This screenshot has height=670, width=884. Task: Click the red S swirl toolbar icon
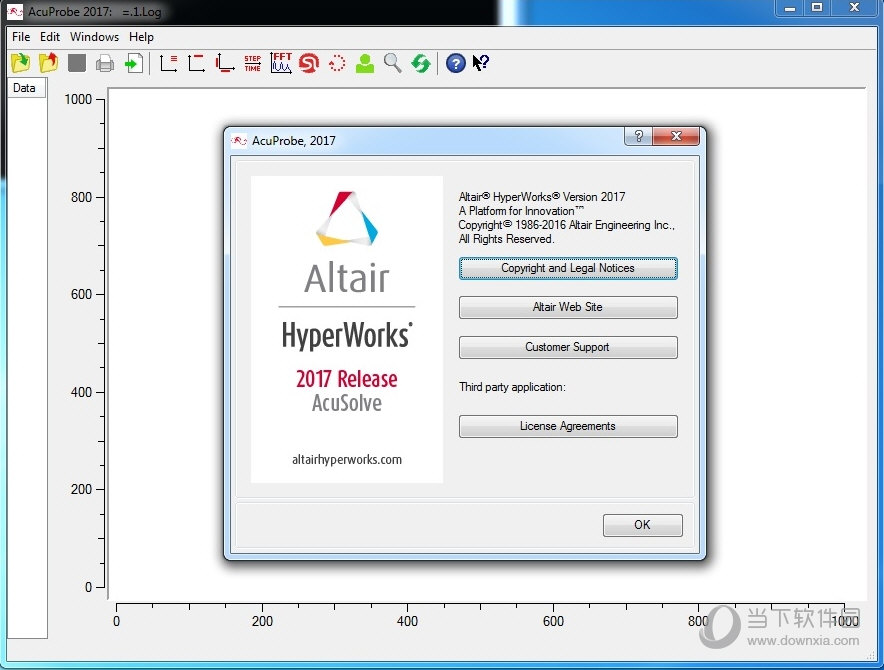[x=309, y=63]
